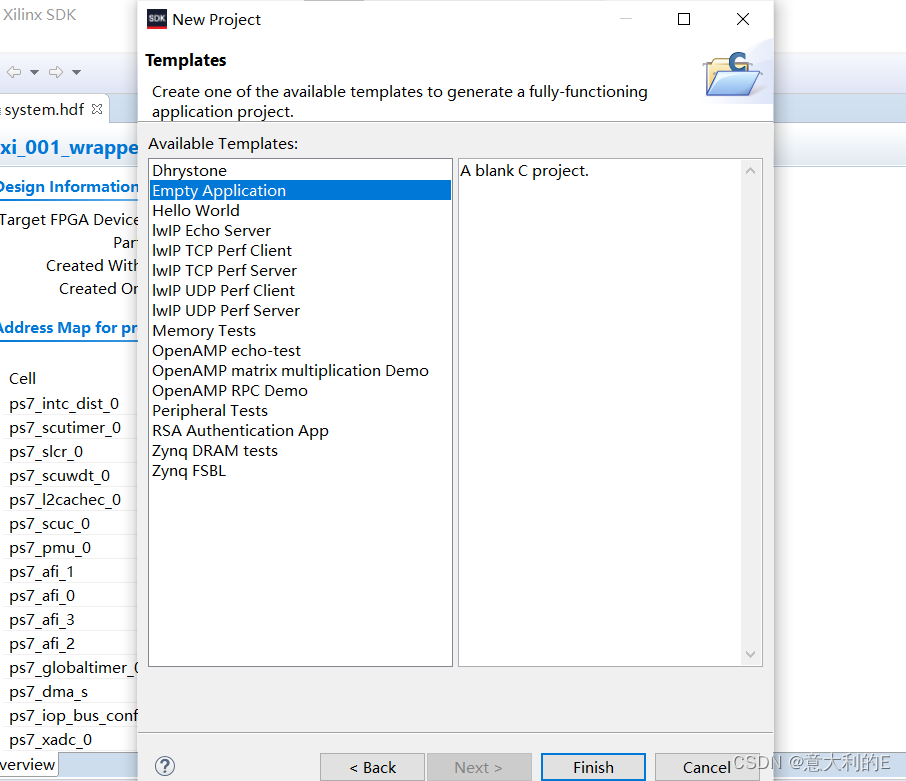This screenshot has height=781, width=906.
Task: Click ps7_slcr_0 cell row
Action: tap(46, 452)
